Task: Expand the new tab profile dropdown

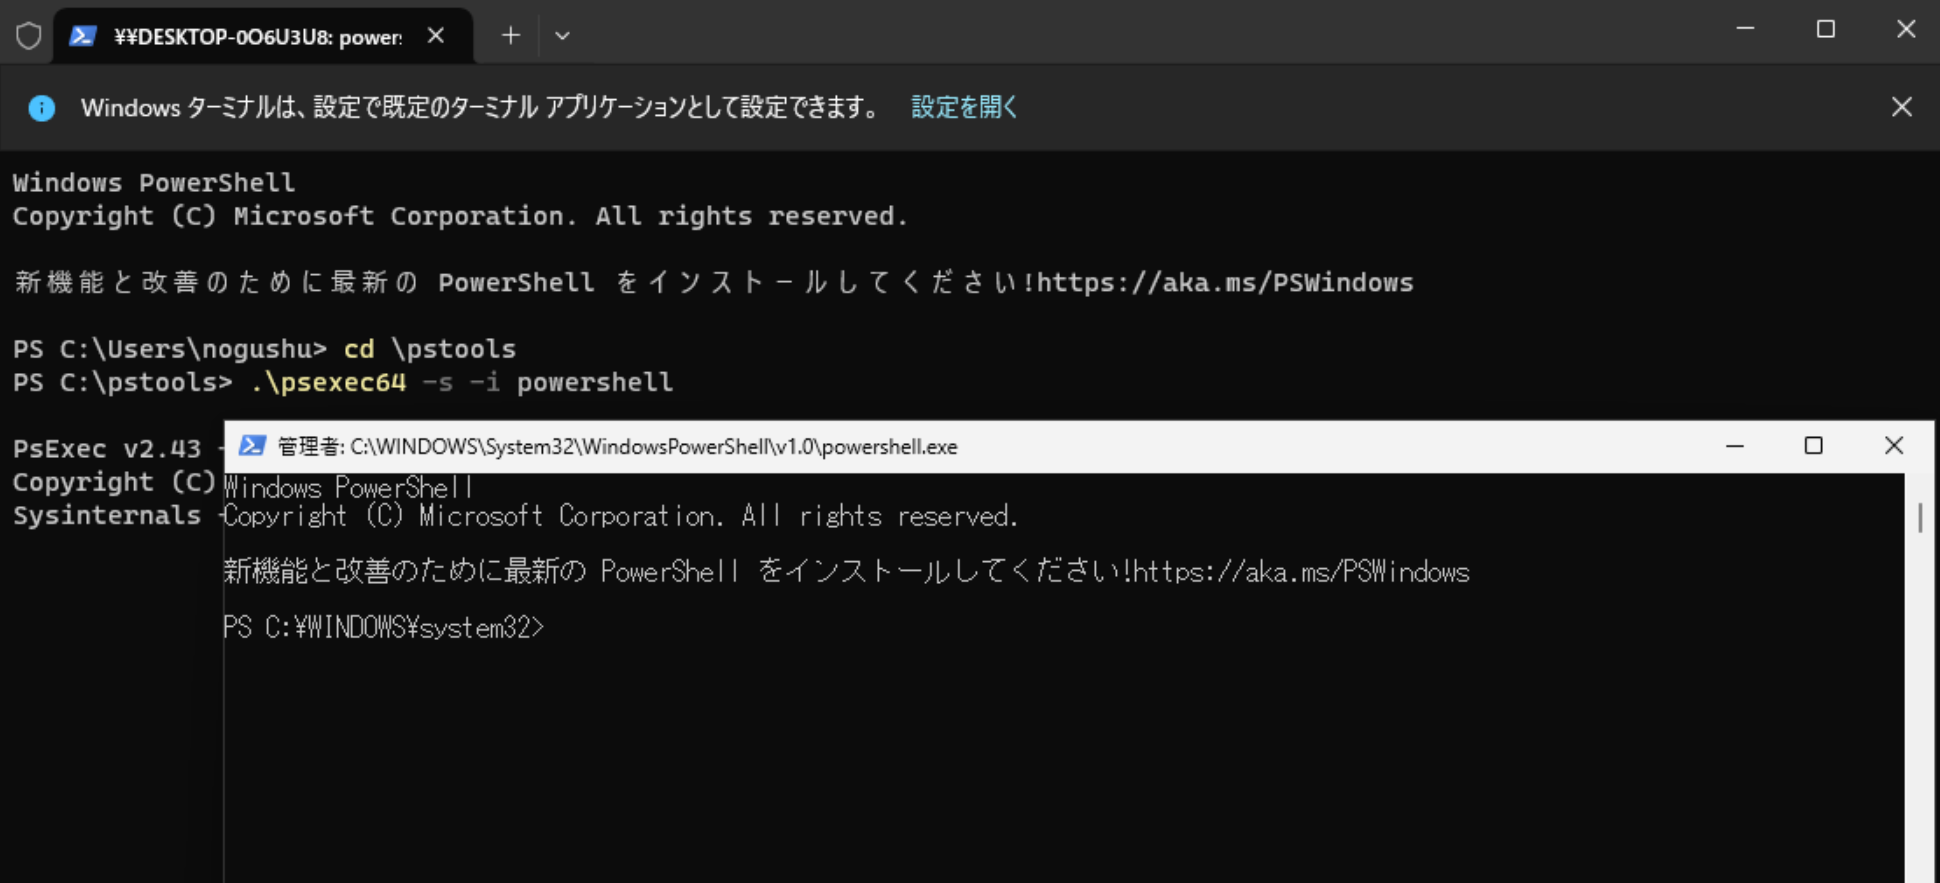Action: (562, 36)
